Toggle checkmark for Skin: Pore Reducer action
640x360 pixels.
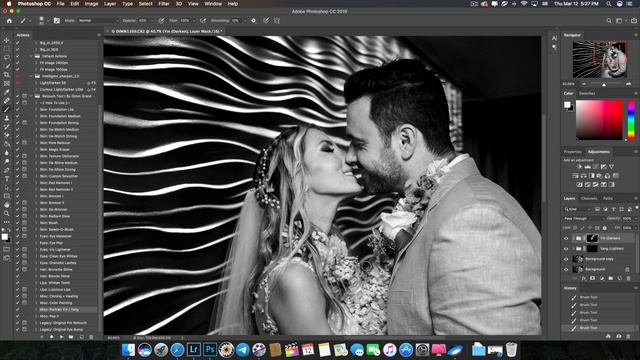click(x=18, y=142)
